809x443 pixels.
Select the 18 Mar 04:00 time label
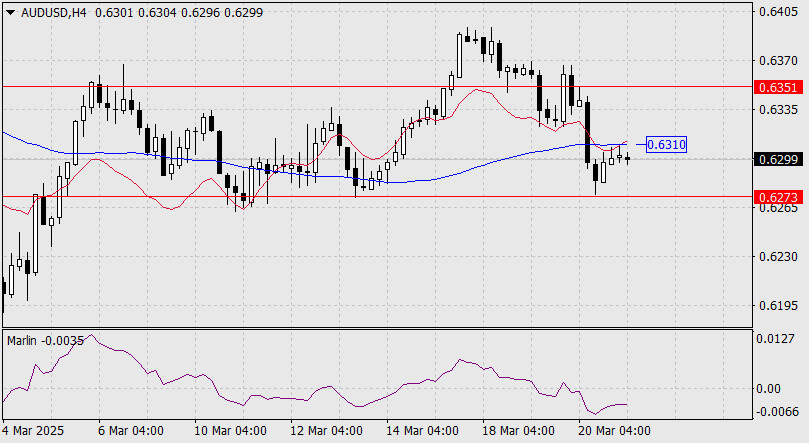520,431
